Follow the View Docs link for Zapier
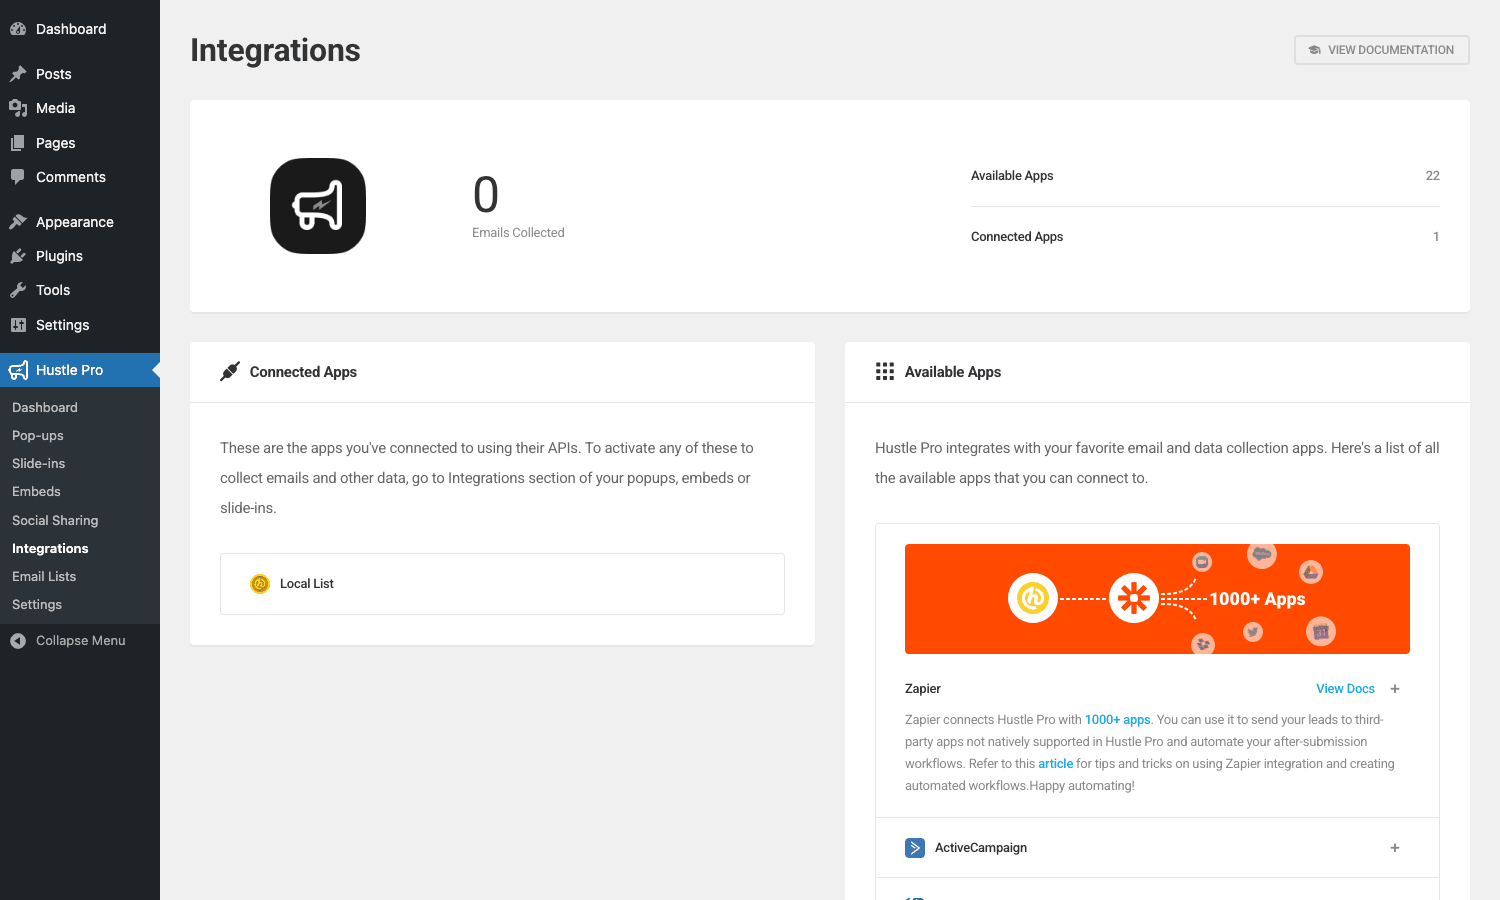 [1345, 689]
